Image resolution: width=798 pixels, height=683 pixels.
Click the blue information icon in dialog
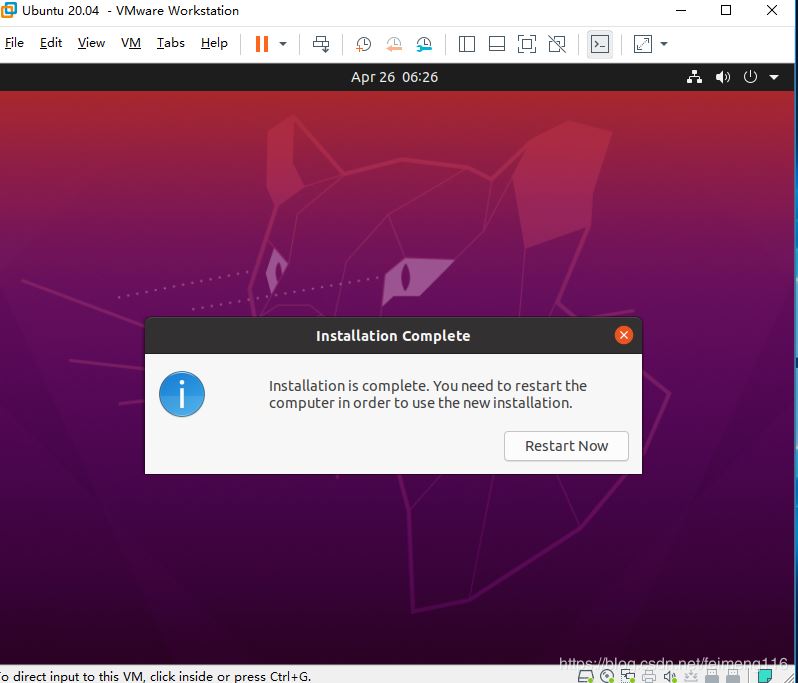(x=182, y=394)
